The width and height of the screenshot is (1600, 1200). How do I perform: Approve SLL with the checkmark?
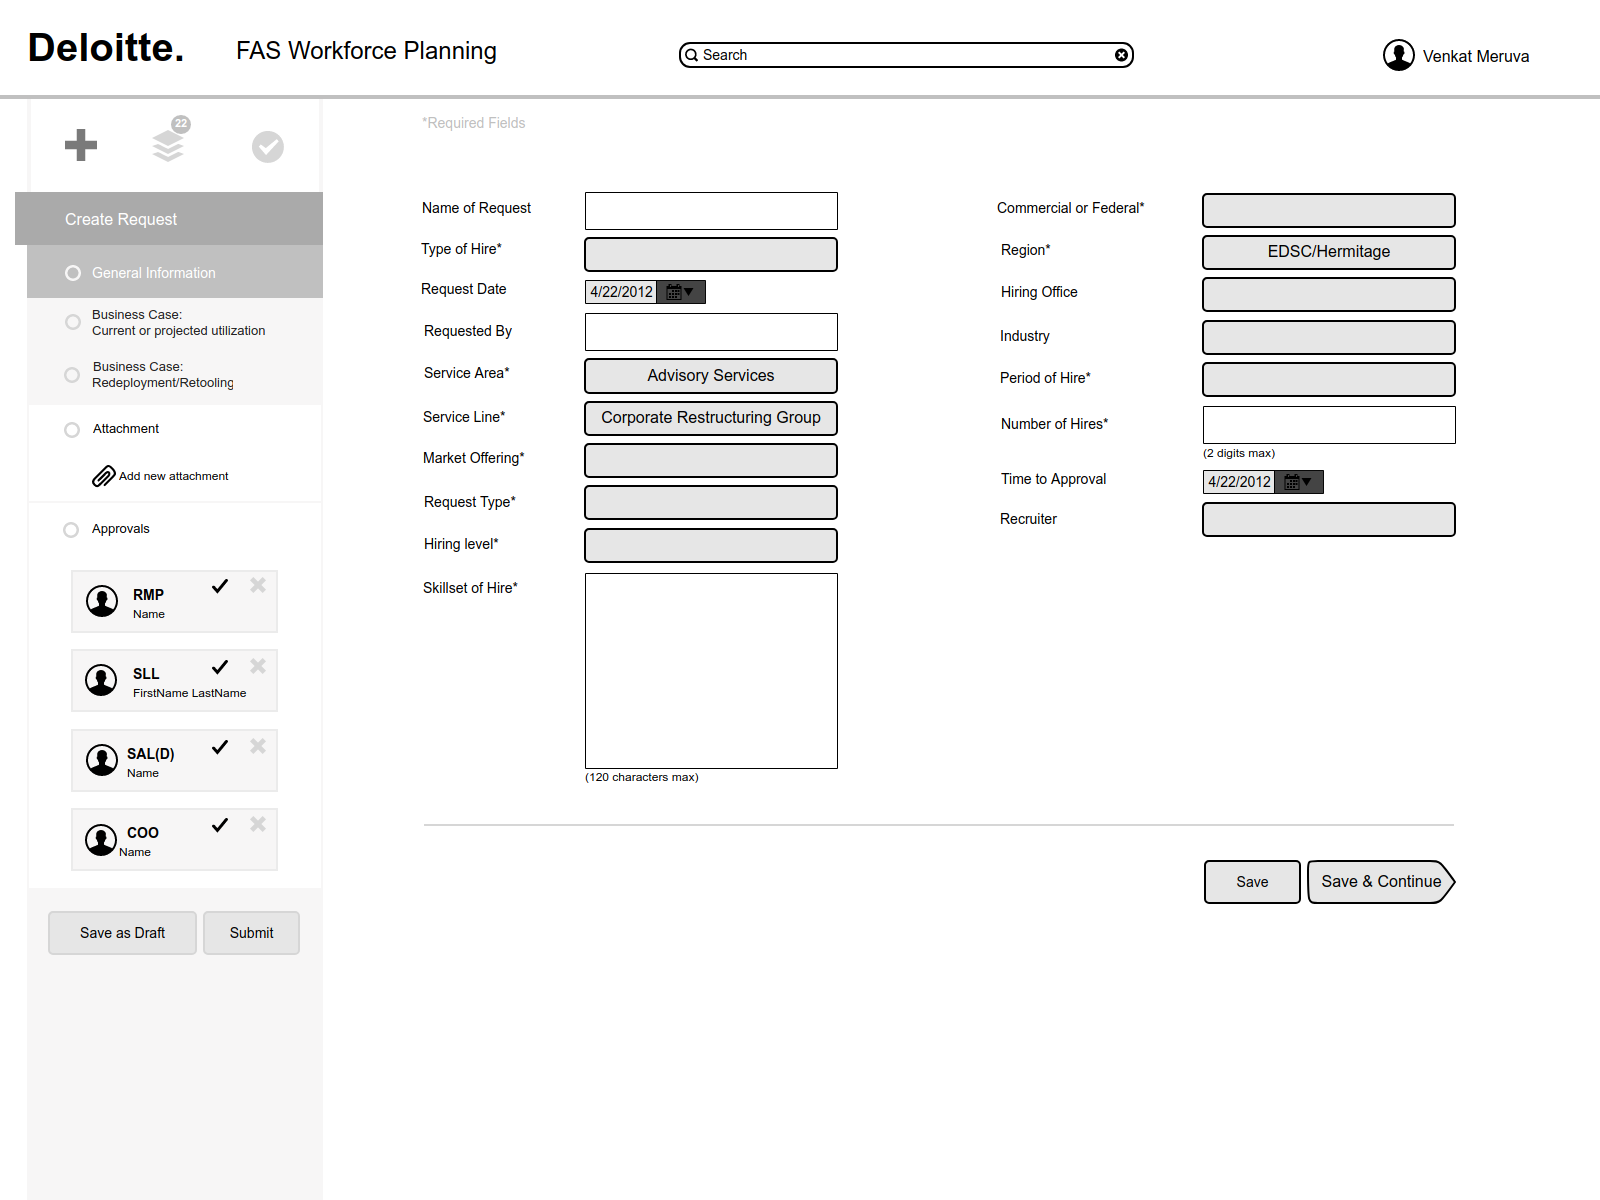(220, 667)
